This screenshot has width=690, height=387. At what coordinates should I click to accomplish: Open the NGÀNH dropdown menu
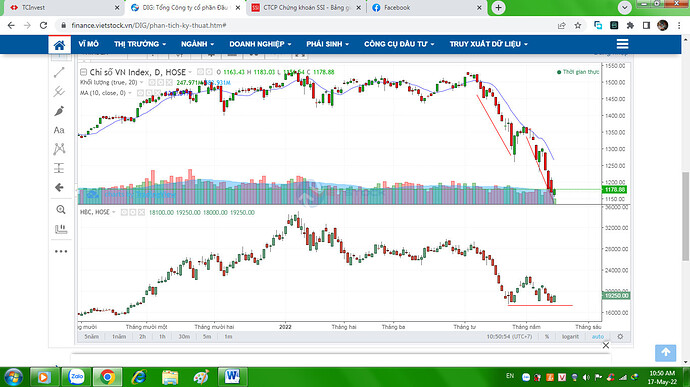[x=198, y=44]
